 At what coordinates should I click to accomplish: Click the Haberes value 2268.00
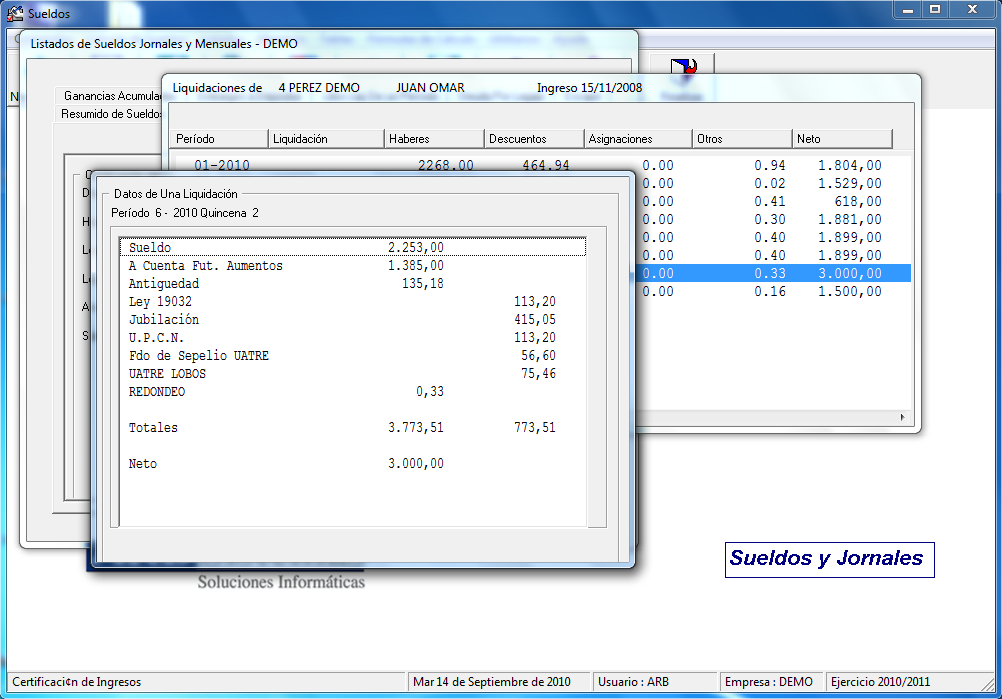coord(445,165)
